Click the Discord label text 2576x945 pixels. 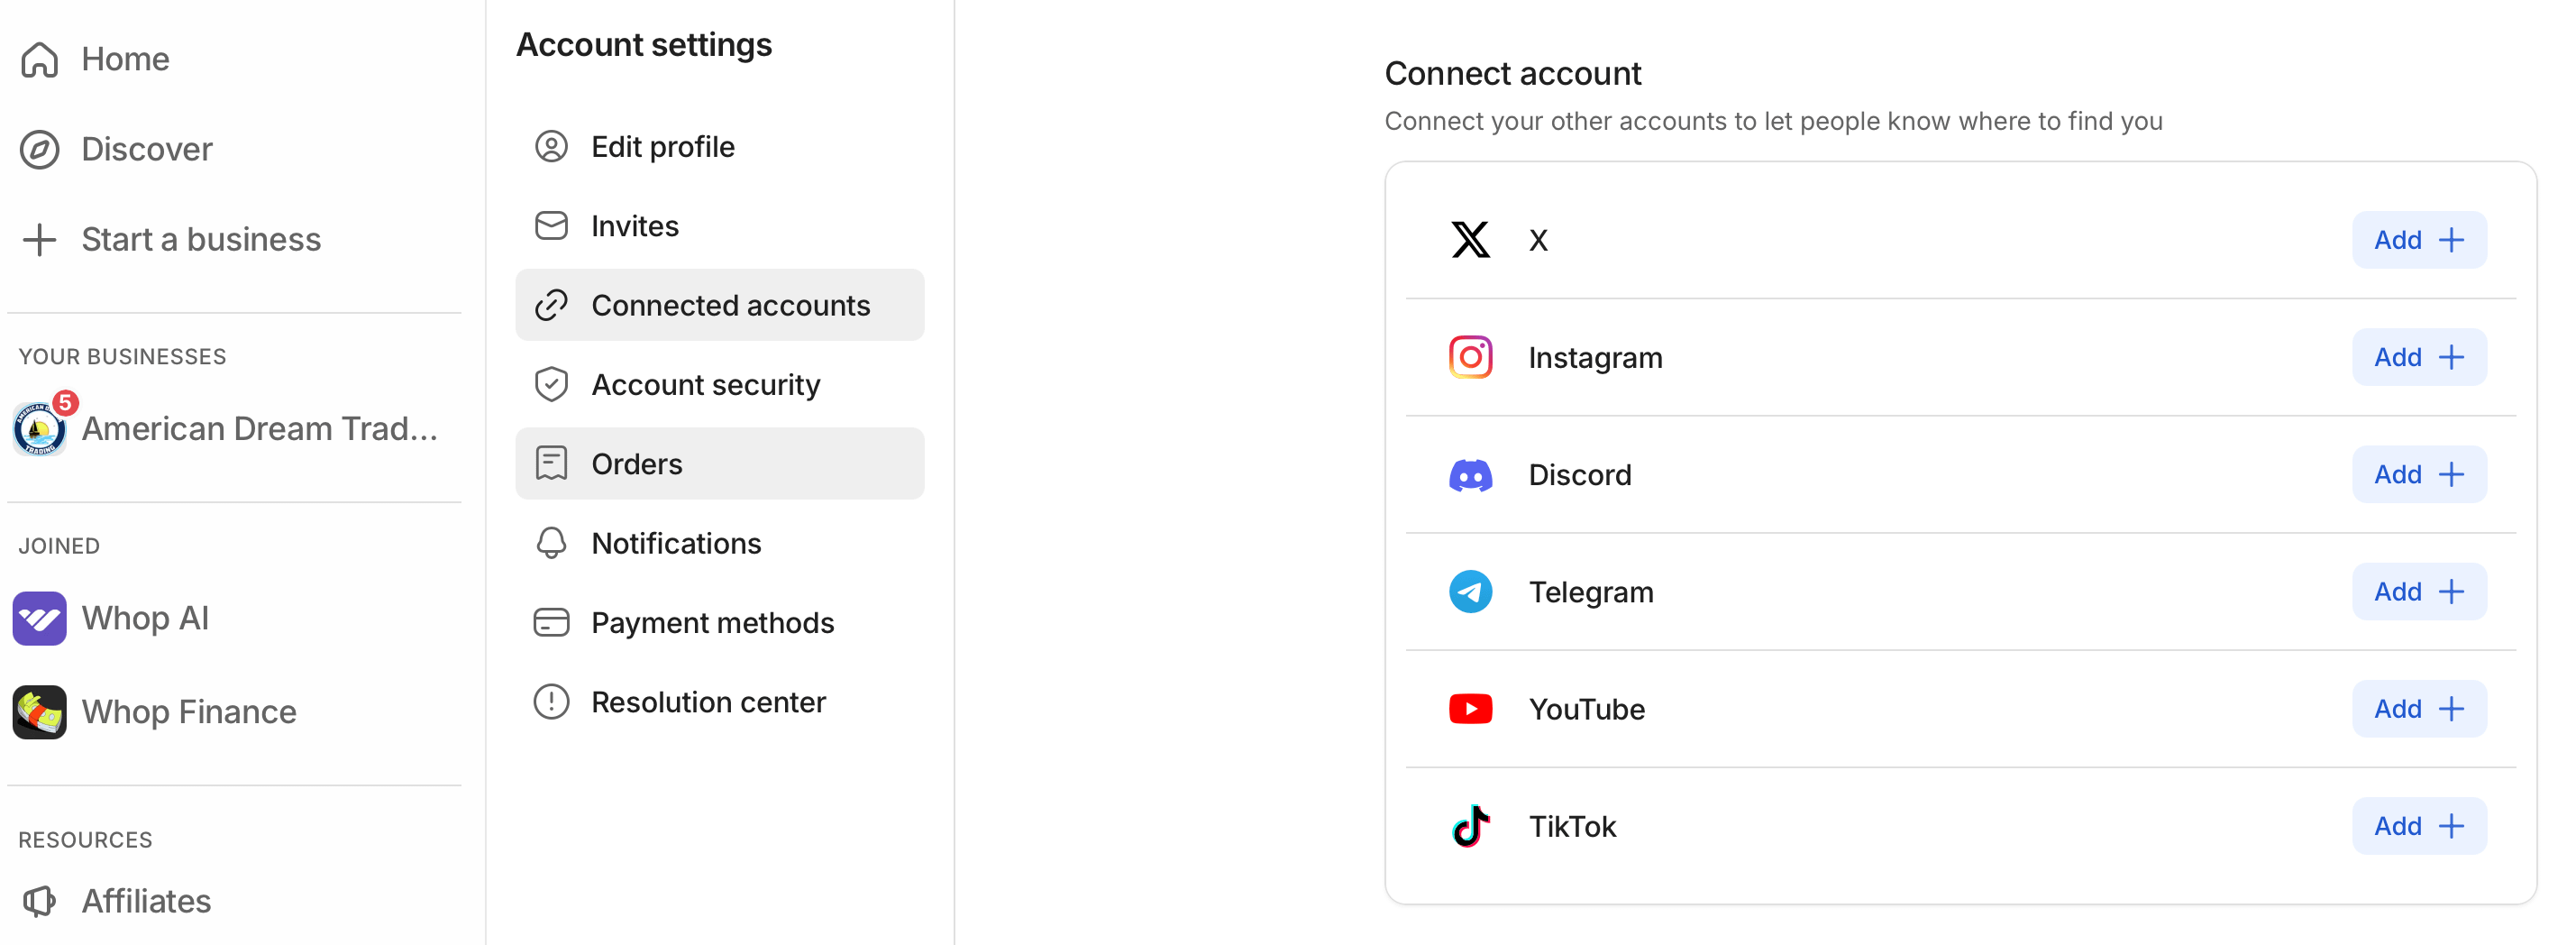1580,475
